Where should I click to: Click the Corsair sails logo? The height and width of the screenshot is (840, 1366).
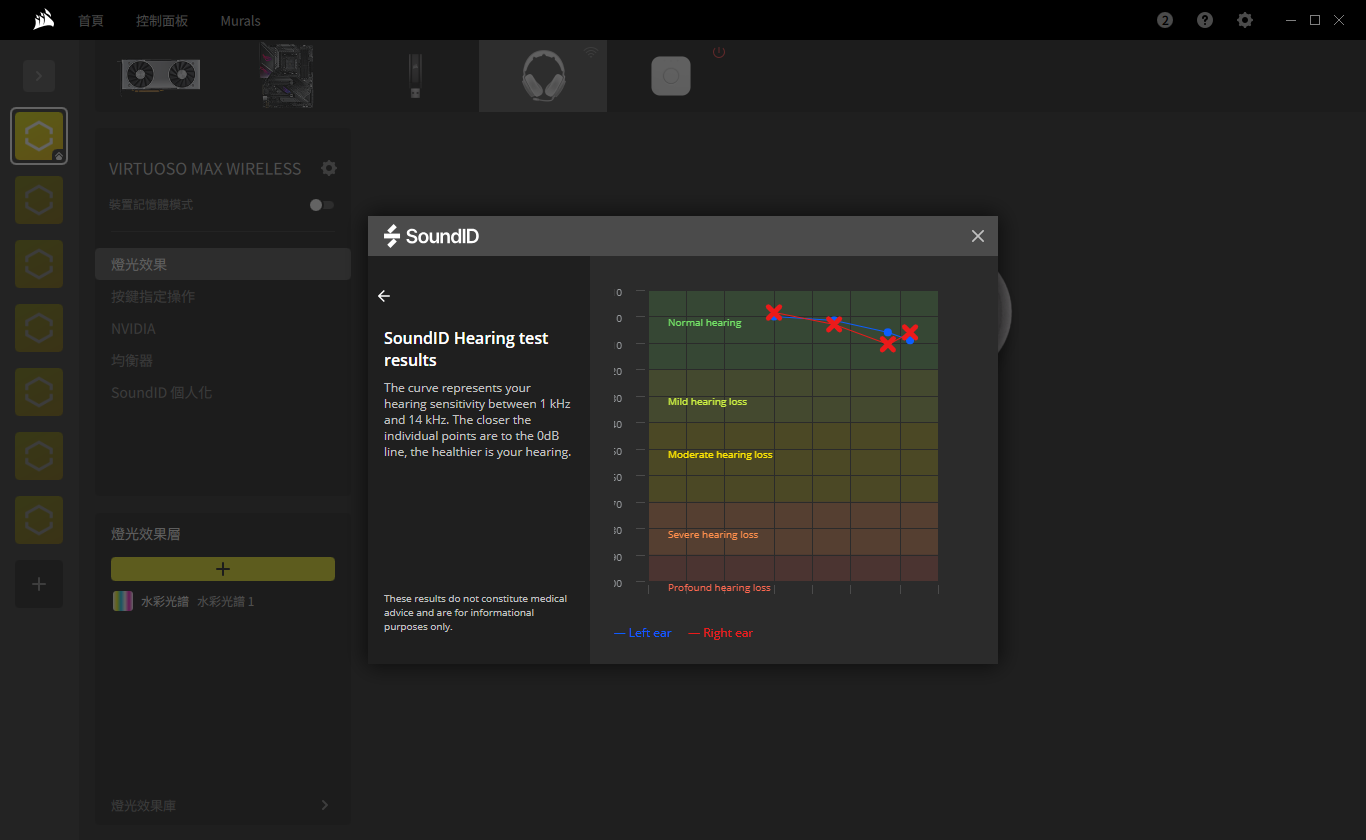click(43, 20)
